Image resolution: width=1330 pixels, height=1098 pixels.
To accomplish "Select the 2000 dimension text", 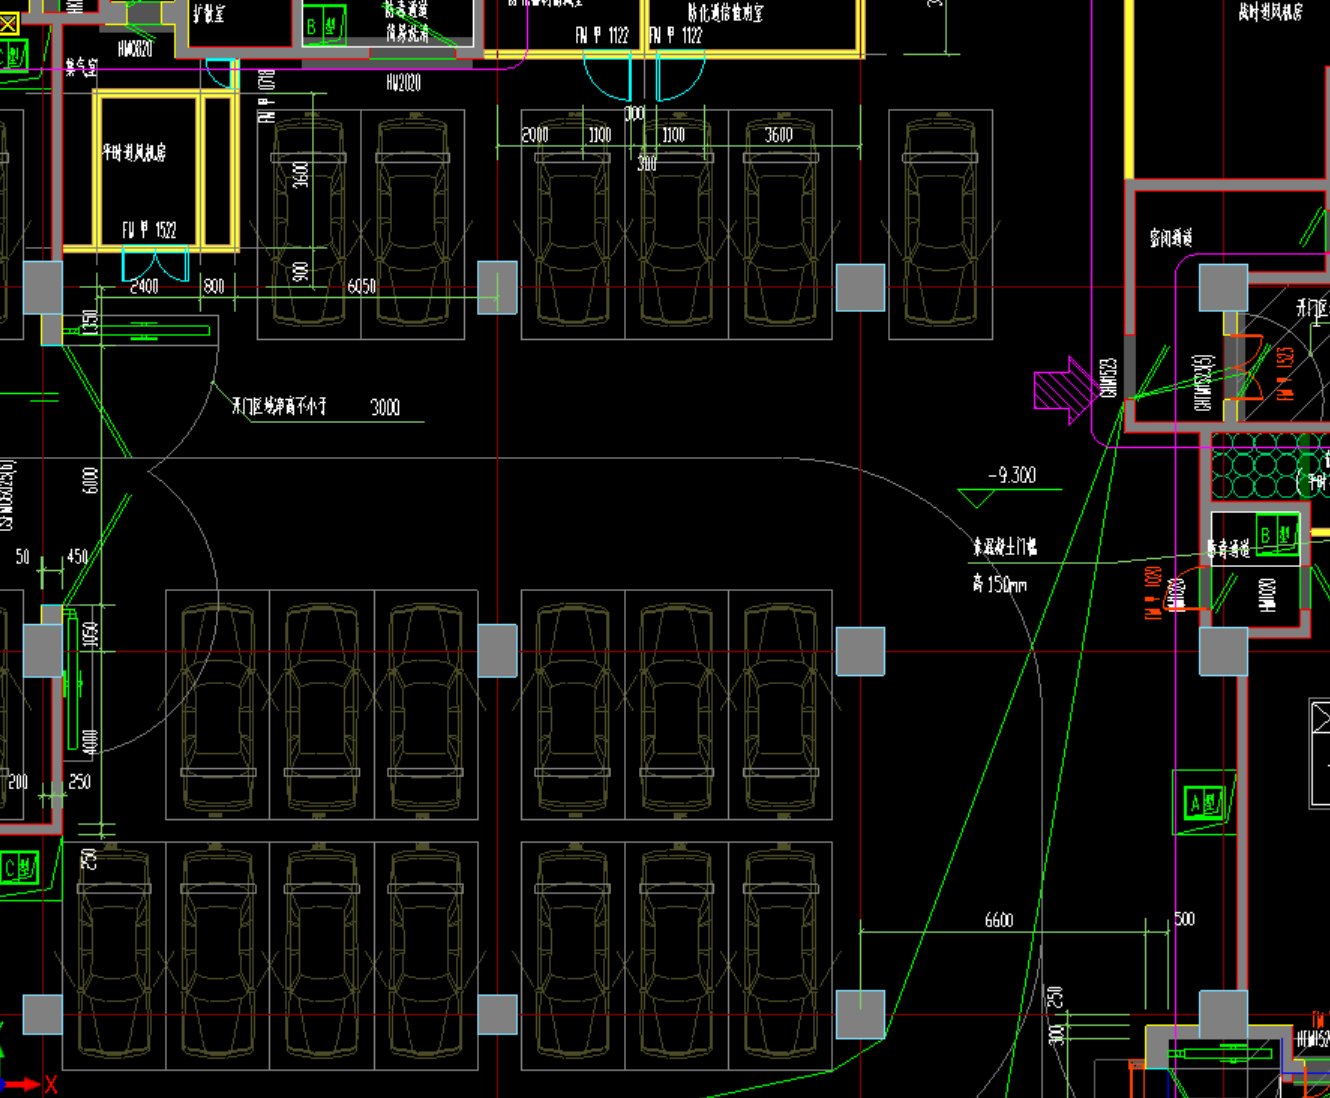I will (x=535, y=135).
